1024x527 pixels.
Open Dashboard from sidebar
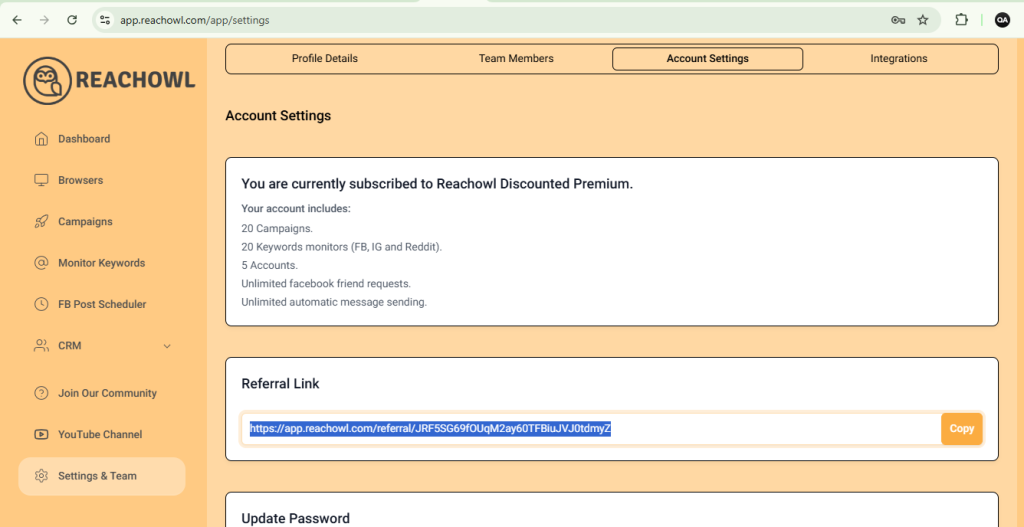[102, 139]
